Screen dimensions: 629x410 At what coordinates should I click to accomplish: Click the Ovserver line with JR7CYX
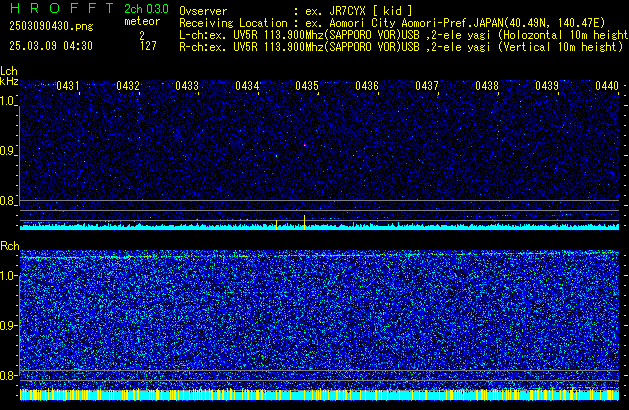[296, 11]
